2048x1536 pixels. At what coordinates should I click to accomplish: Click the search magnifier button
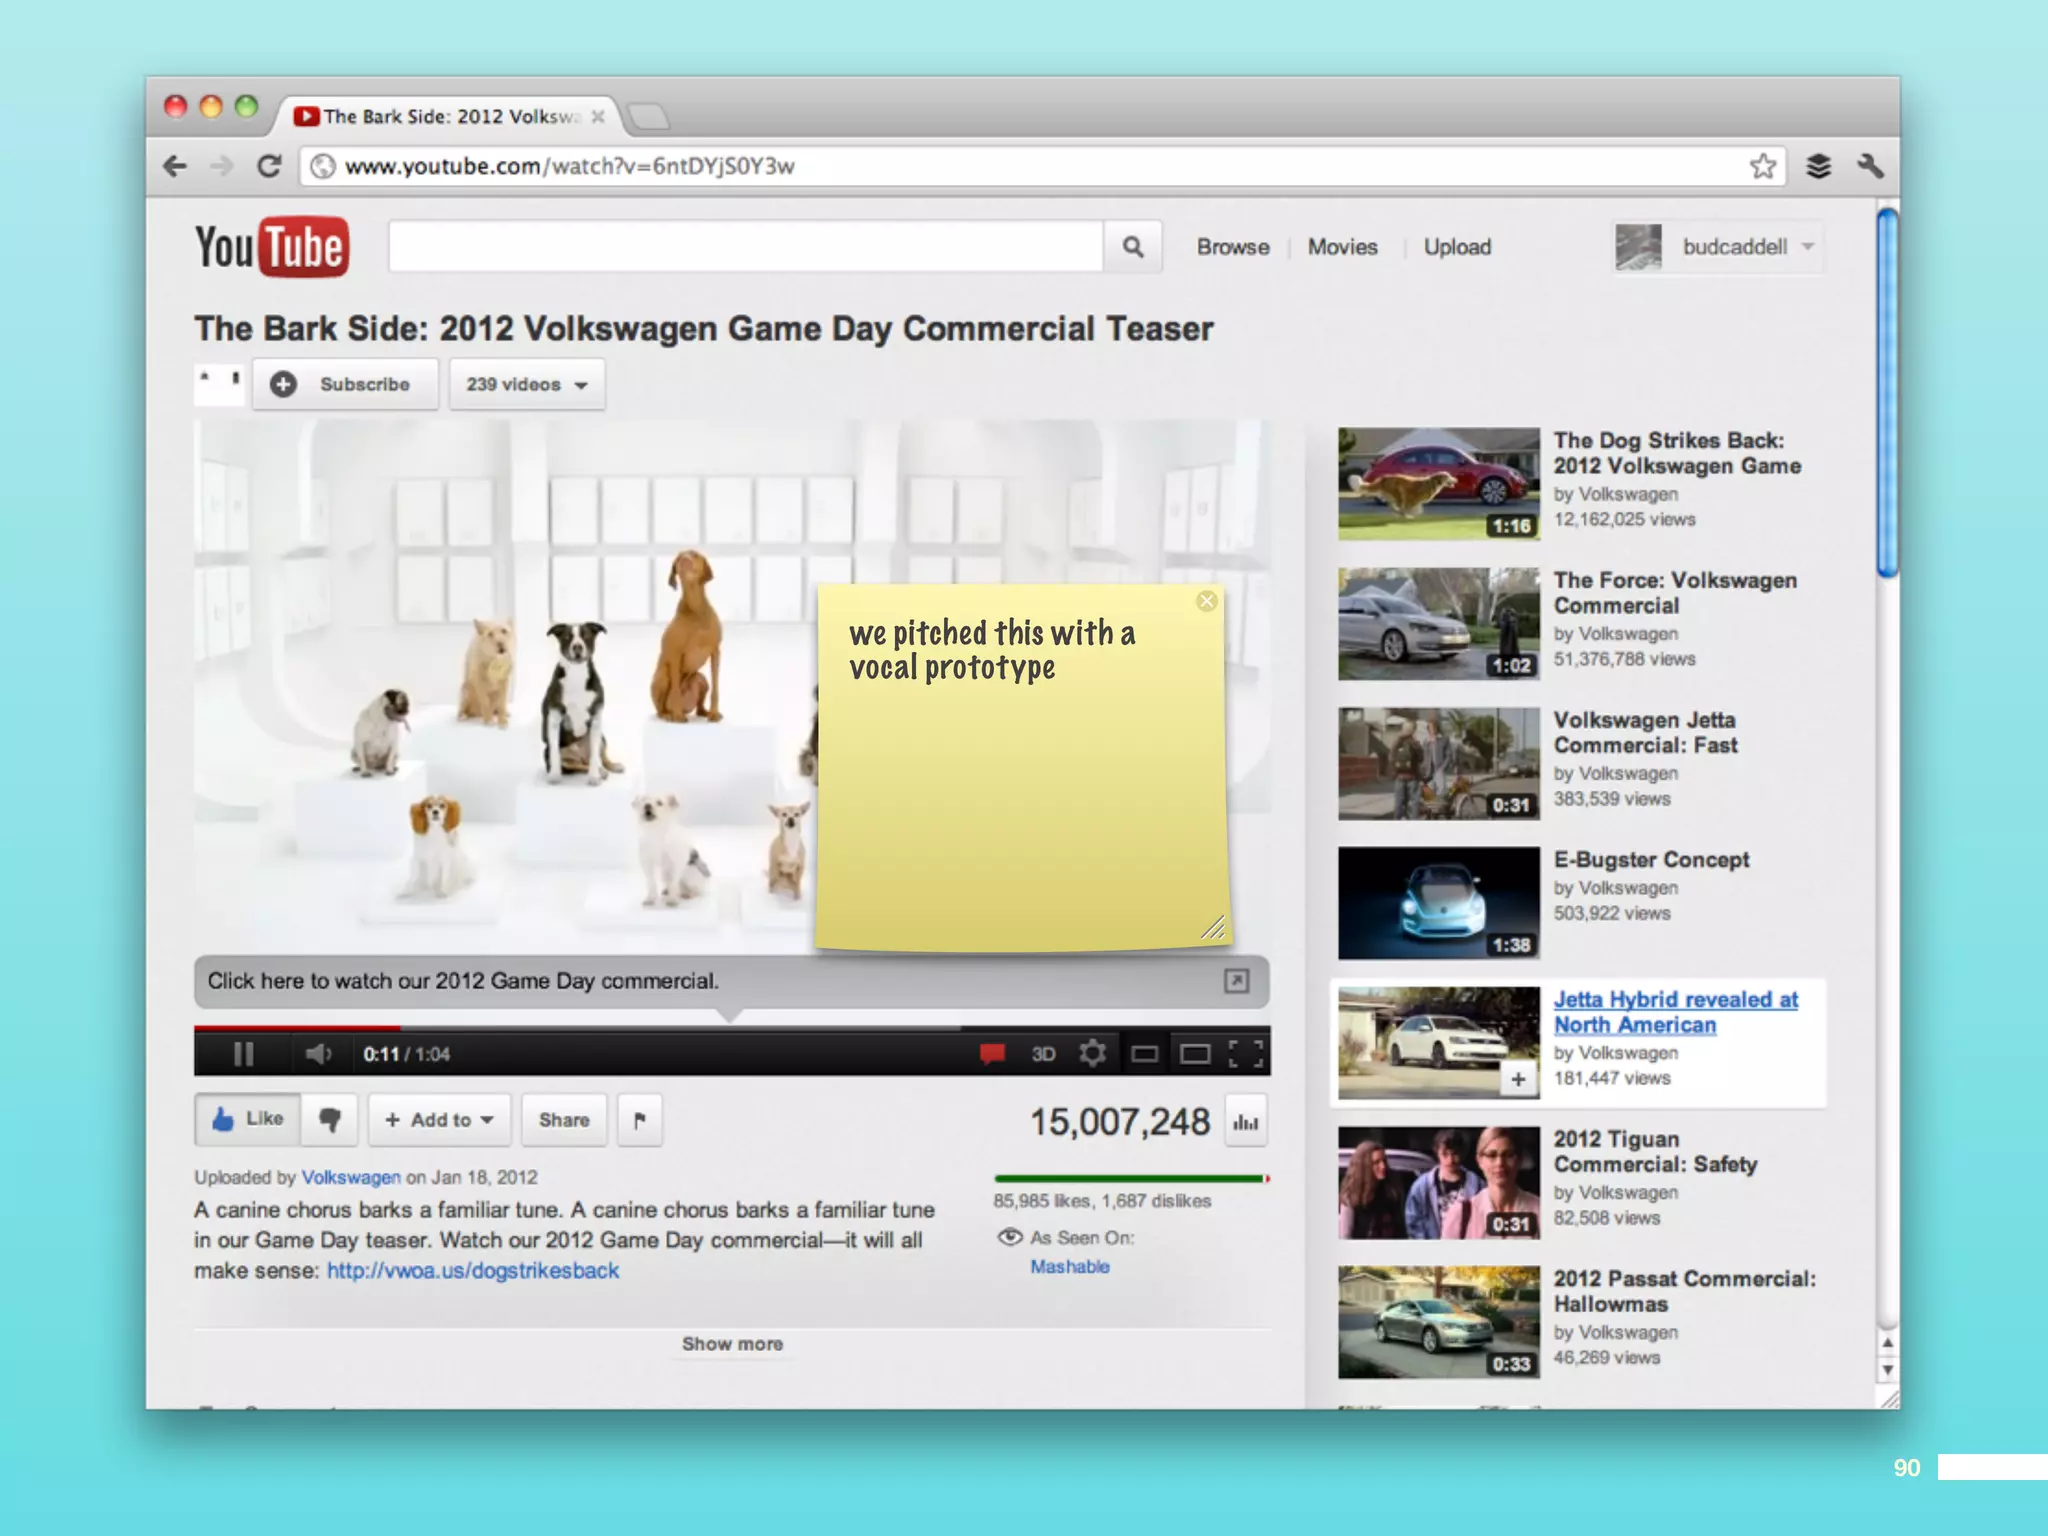(x=1132, y=247)
